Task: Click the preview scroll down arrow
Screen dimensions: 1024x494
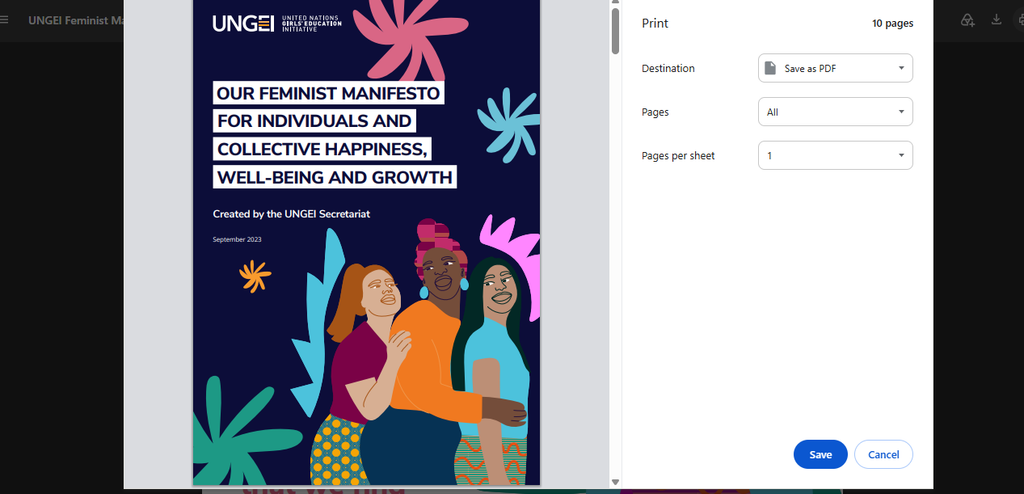Action: pyautogui.click(x=615, y=482)
